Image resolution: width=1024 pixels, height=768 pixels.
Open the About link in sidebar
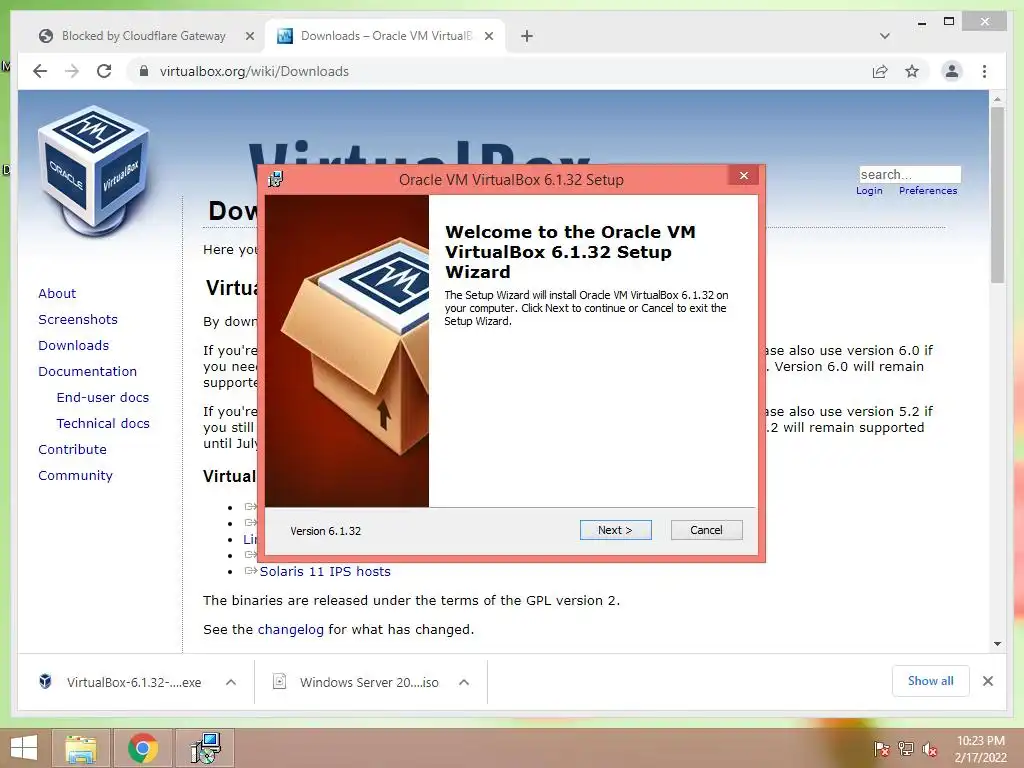coord(57,293)
